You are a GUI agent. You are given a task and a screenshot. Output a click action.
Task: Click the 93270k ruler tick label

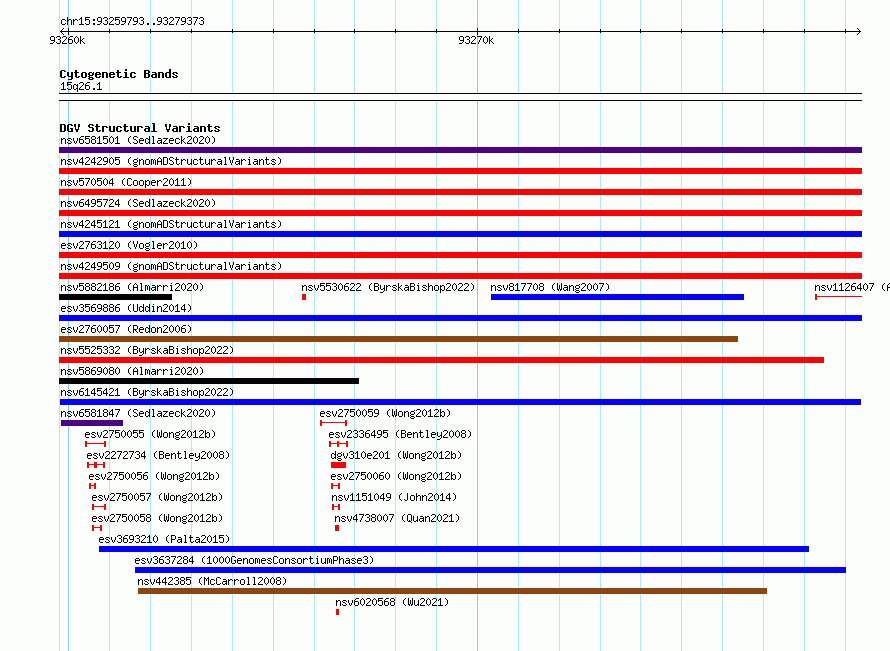point(476,40)
